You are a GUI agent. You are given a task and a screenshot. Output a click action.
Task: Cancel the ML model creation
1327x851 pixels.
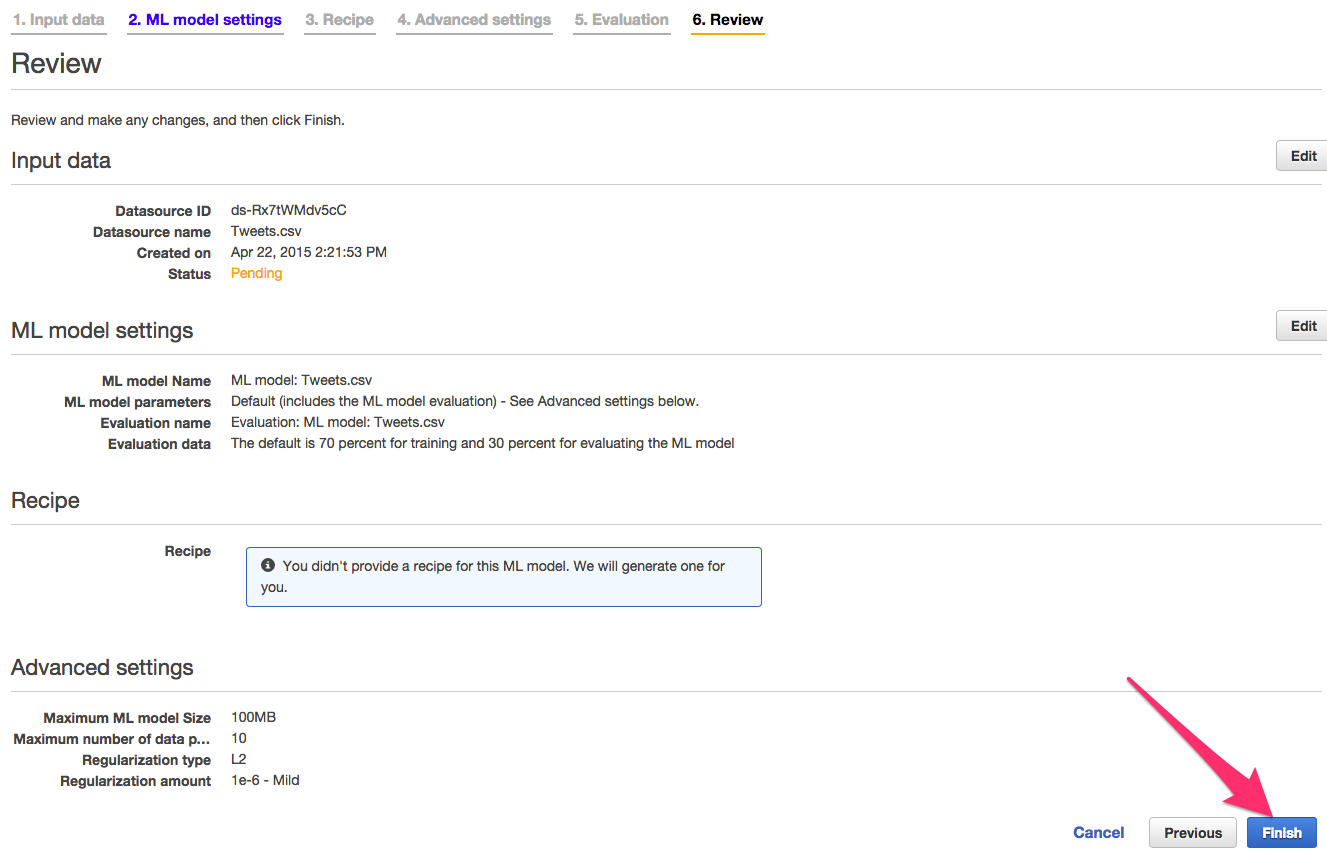coord(1098,832)
